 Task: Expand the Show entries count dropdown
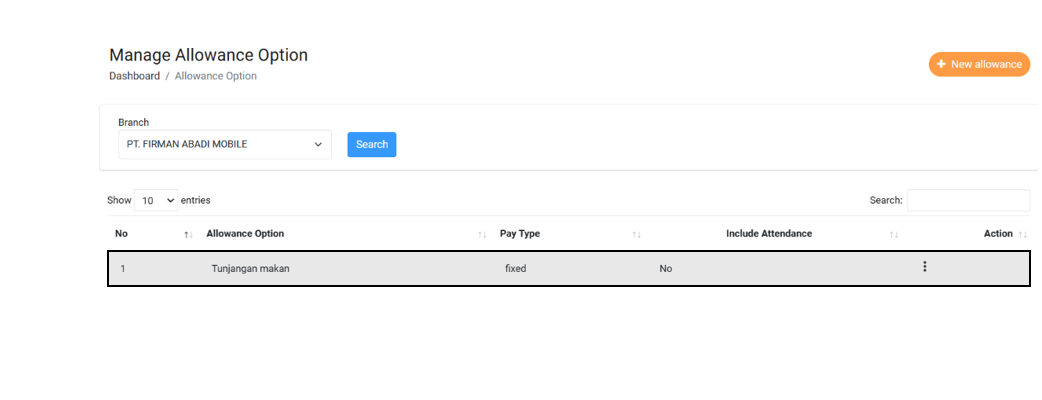156,200
